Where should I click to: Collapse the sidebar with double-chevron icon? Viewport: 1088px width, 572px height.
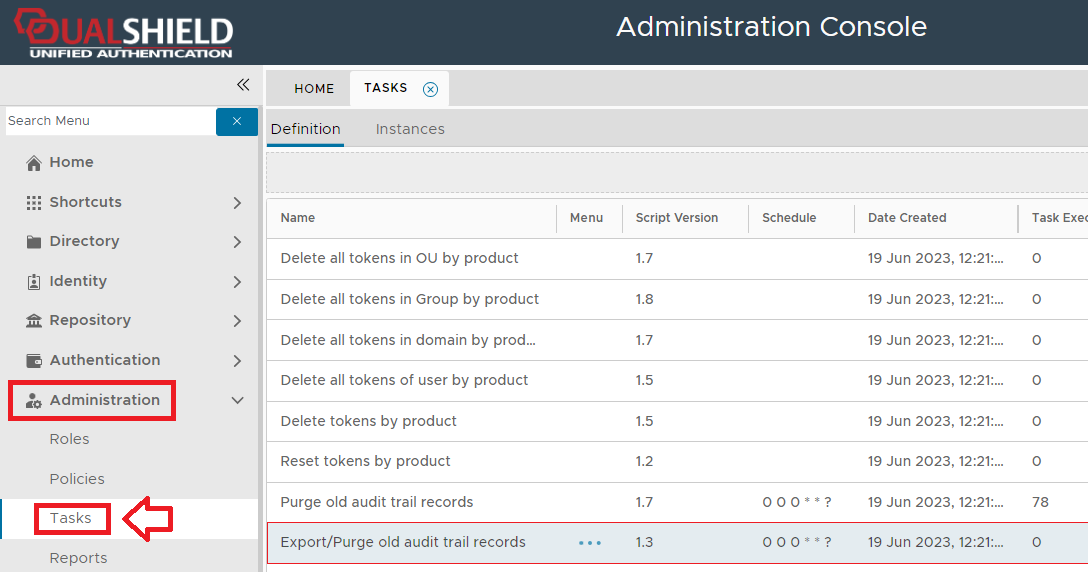pos(242,85)
